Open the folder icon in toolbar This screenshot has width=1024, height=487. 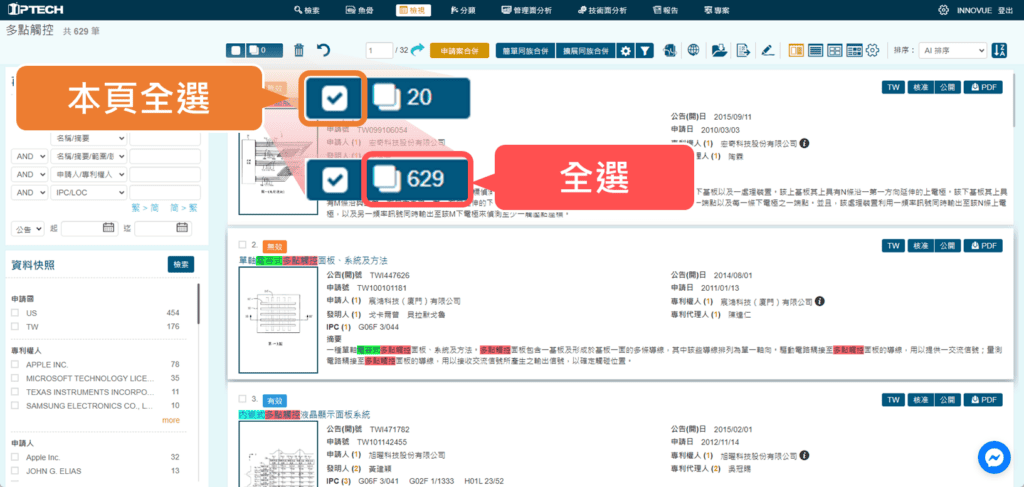(x=719, y=50)
